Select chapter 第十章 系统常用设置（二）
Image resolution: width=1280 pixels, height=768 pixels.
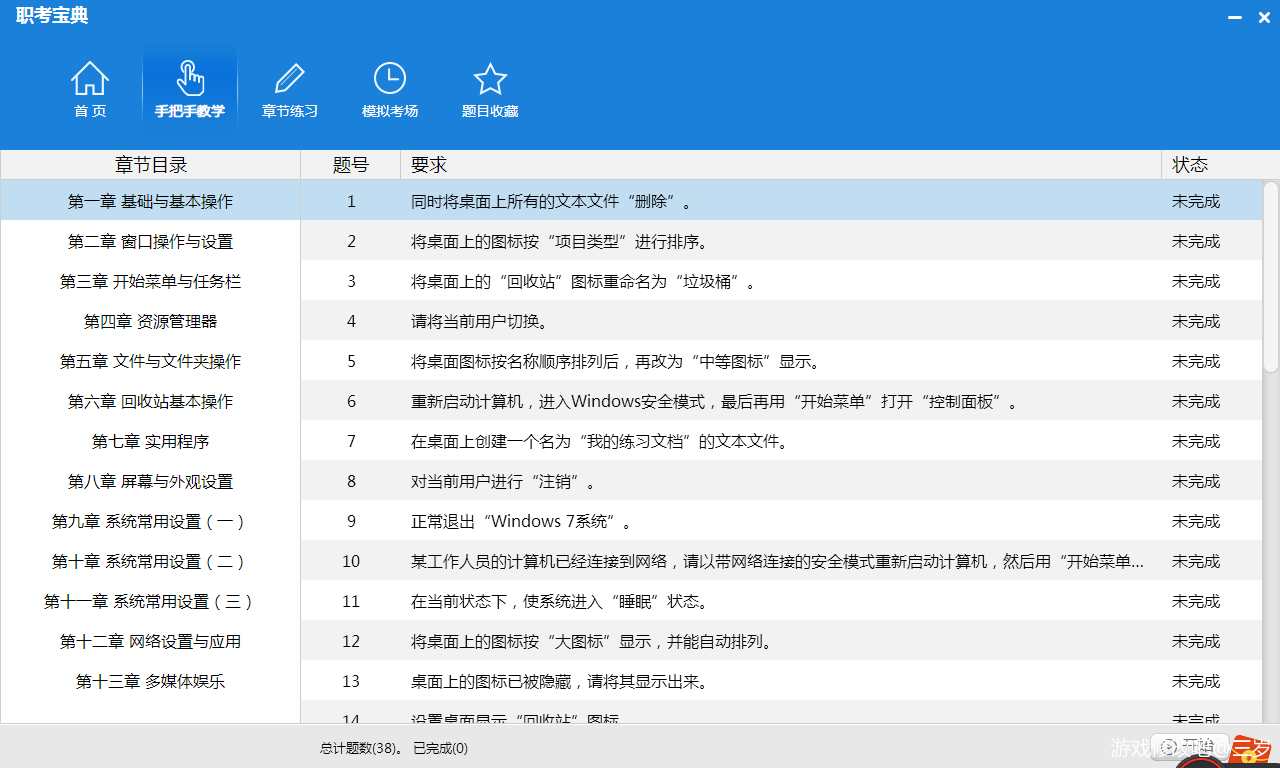click(150, 561)
